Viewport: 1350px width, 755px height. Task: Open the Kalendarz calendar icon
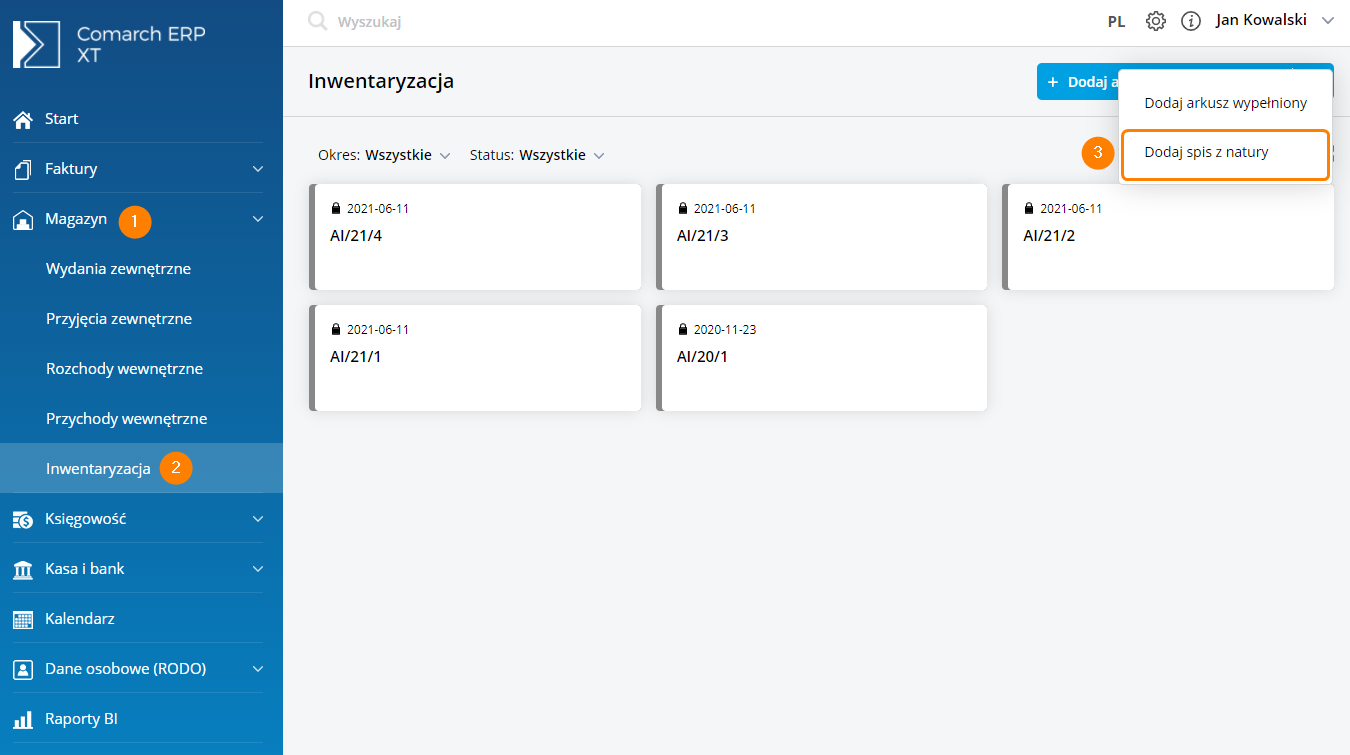pyautogui.click(x=23, y=619)
